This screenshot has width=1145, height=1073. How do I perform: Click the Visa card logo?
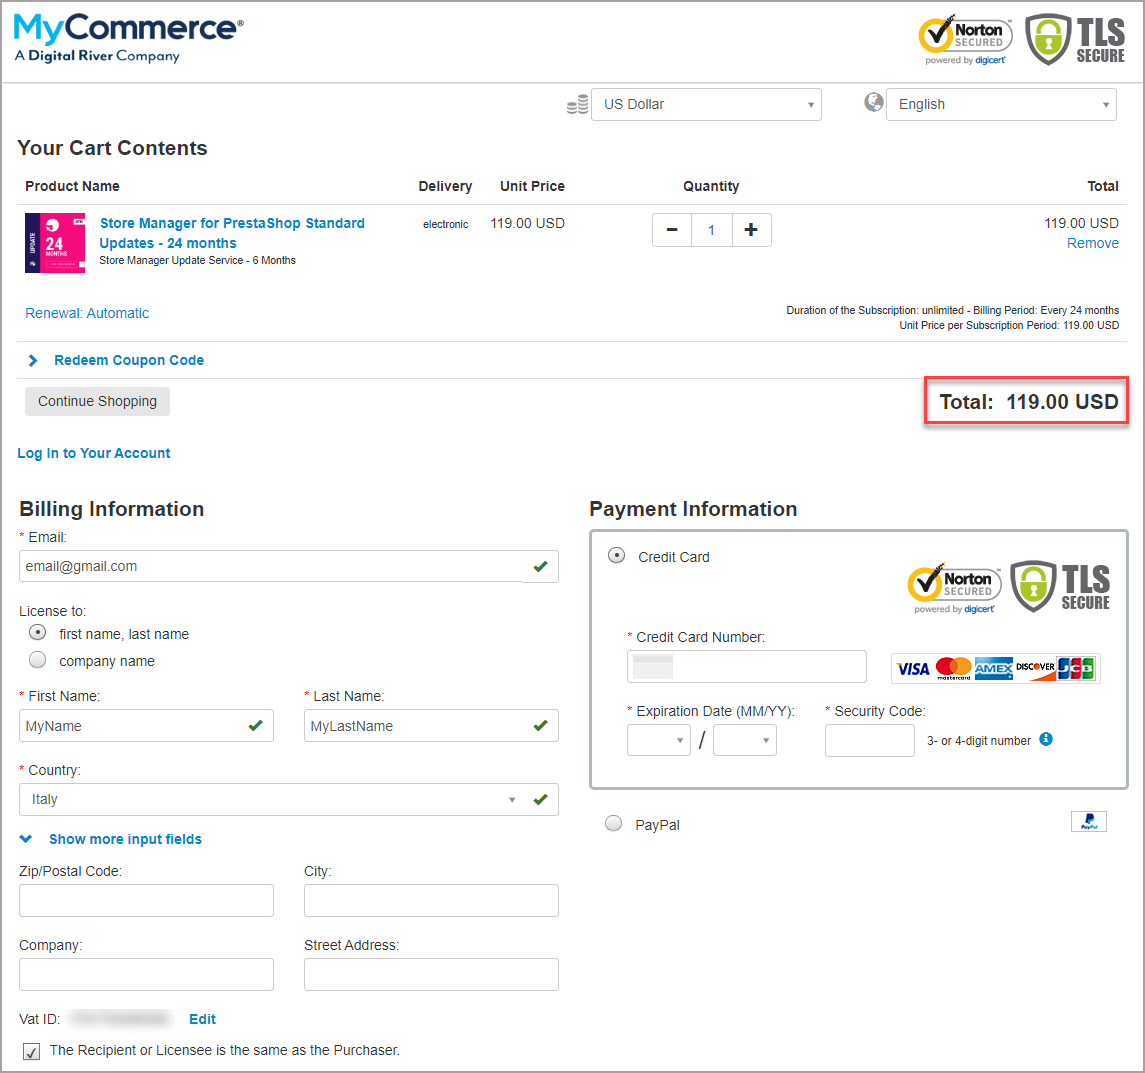click(913, 668)
